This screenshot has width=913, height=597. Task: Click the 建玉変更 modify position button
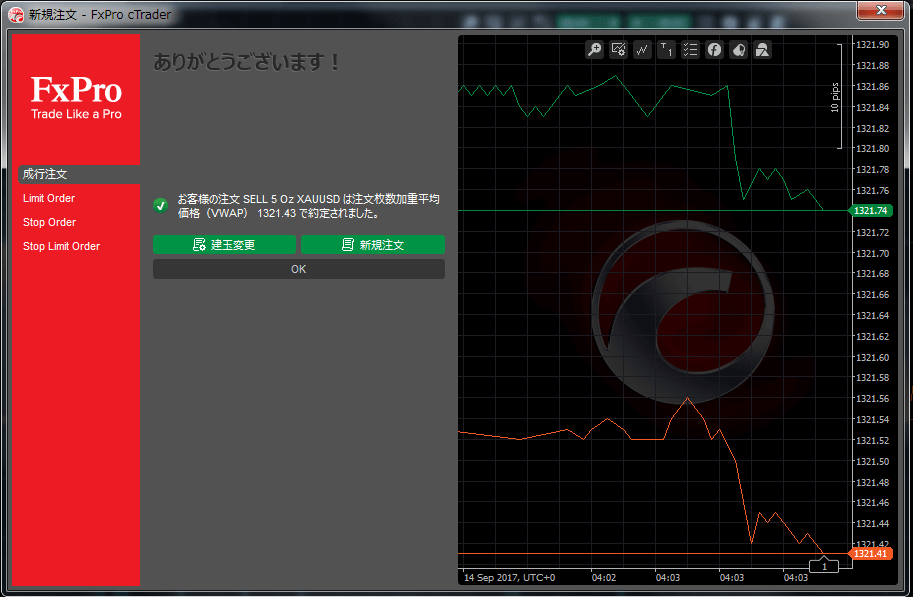[224, 245]
